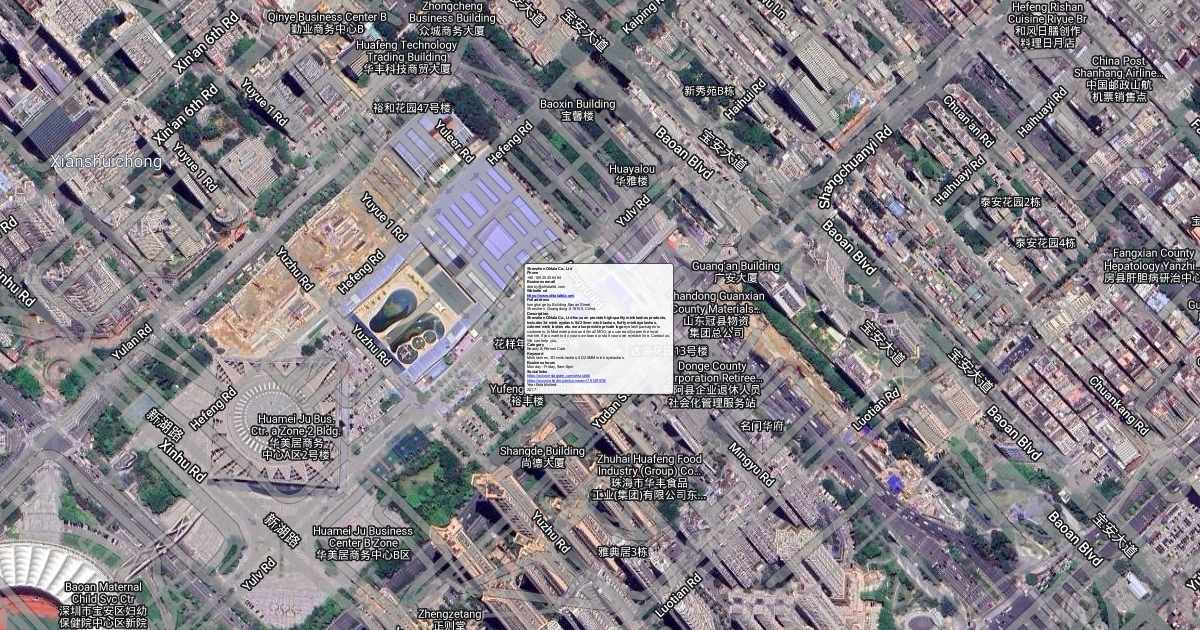Image resolution: width=1200 pixels, height=630 pixels.
Task: Select Qinye Business Center B map label
Action: tap(326, 23)
